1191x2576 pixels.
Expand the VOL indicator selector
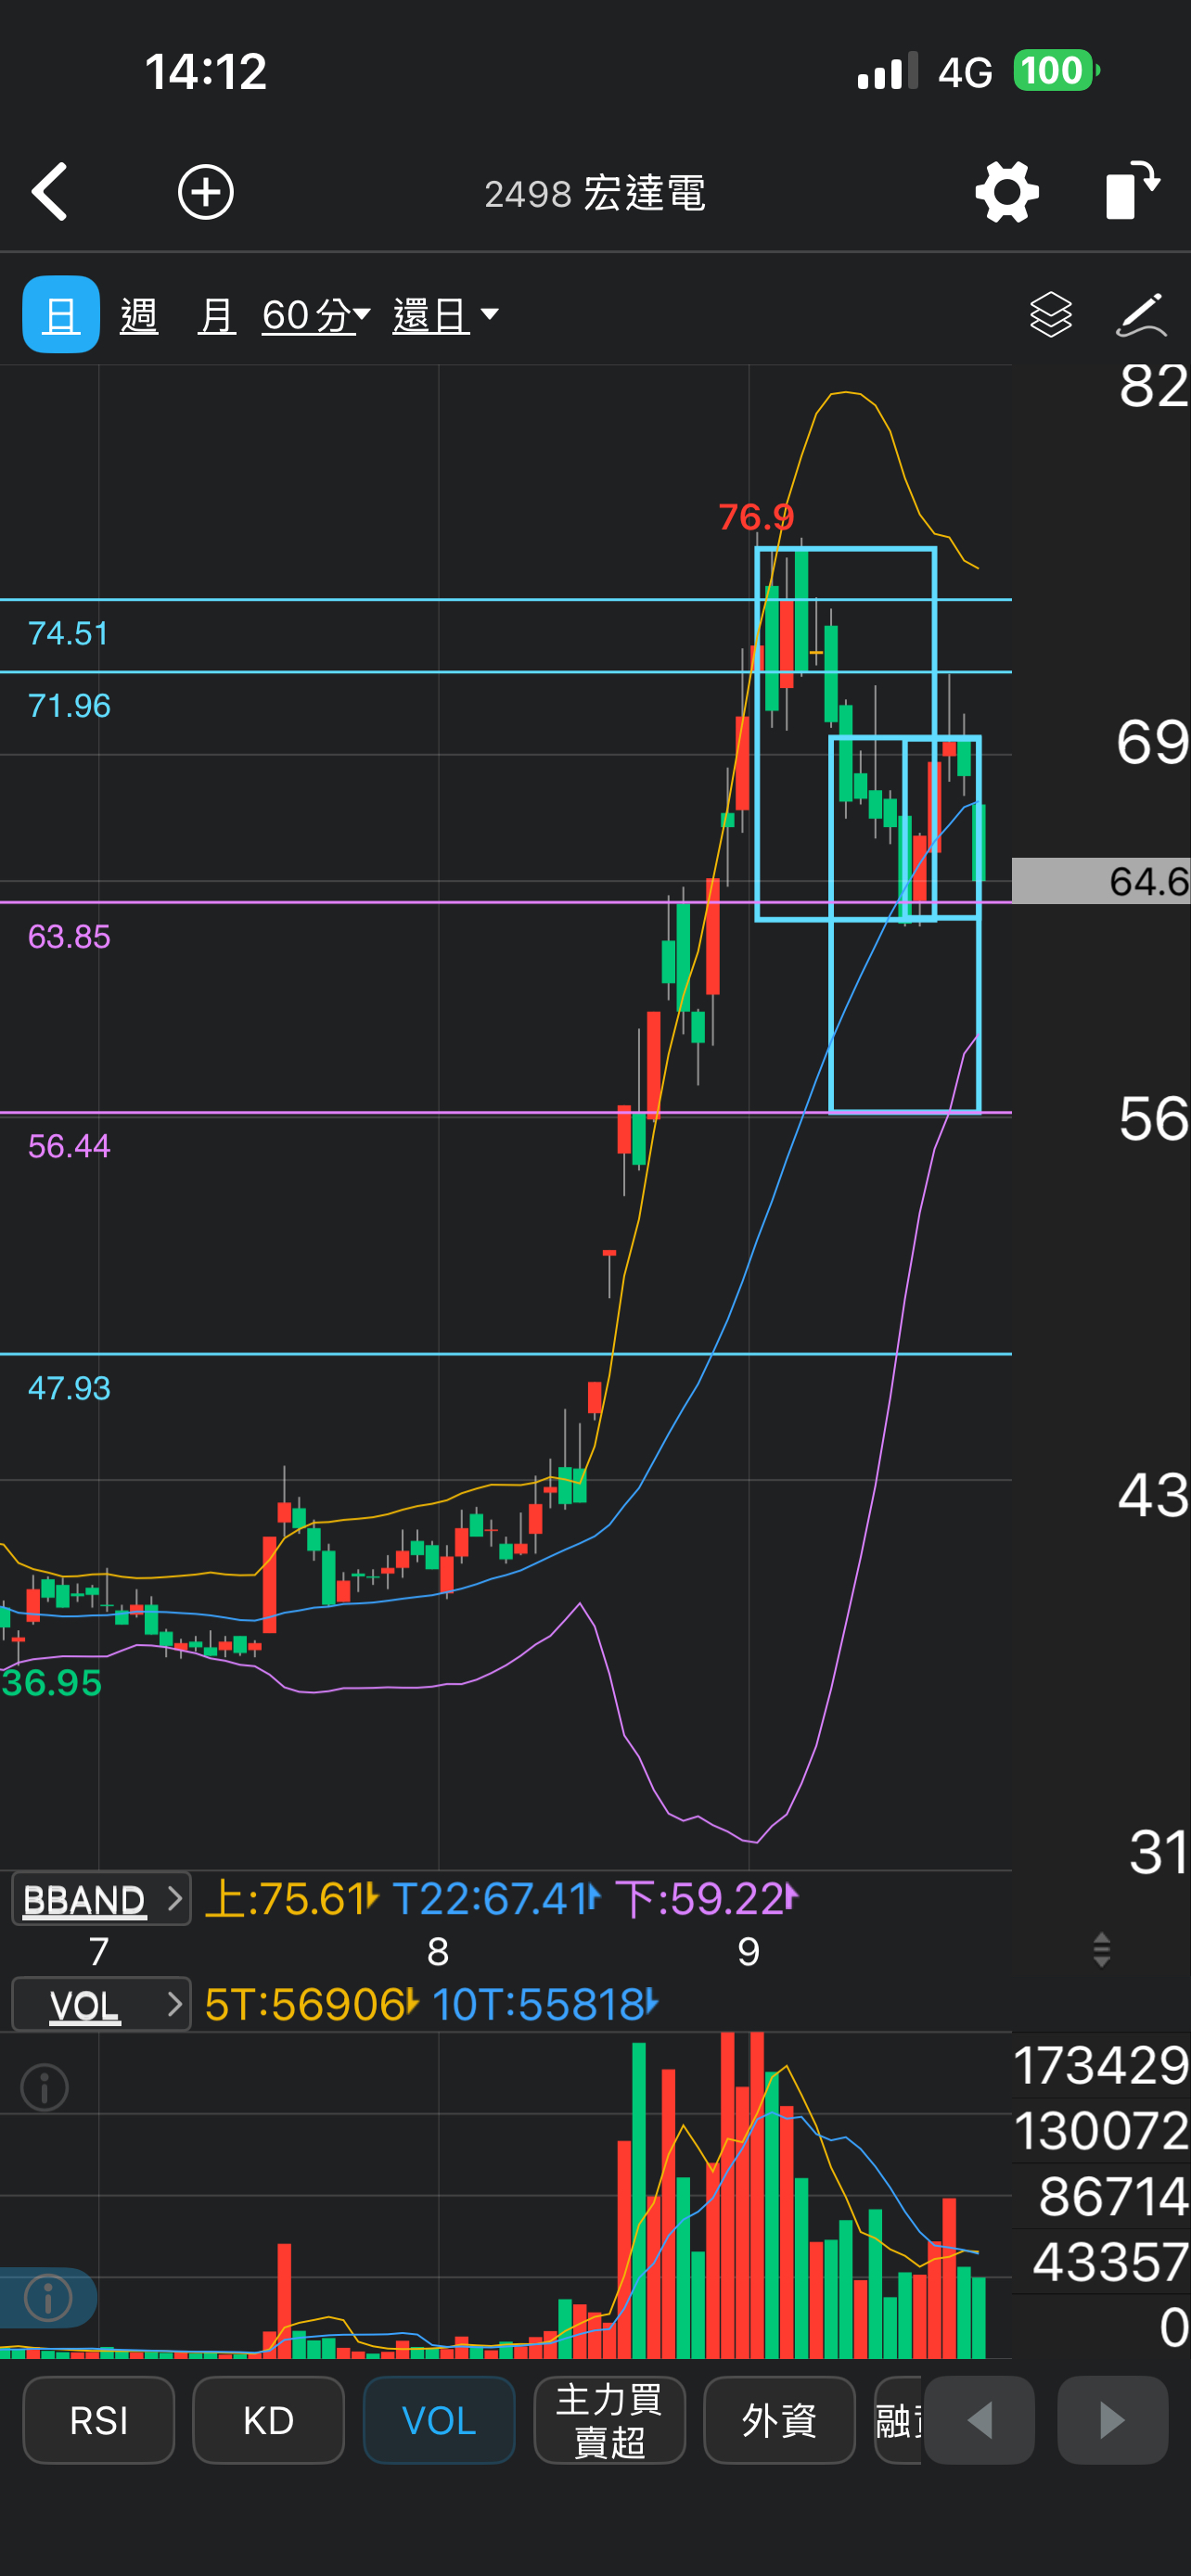101,2004
